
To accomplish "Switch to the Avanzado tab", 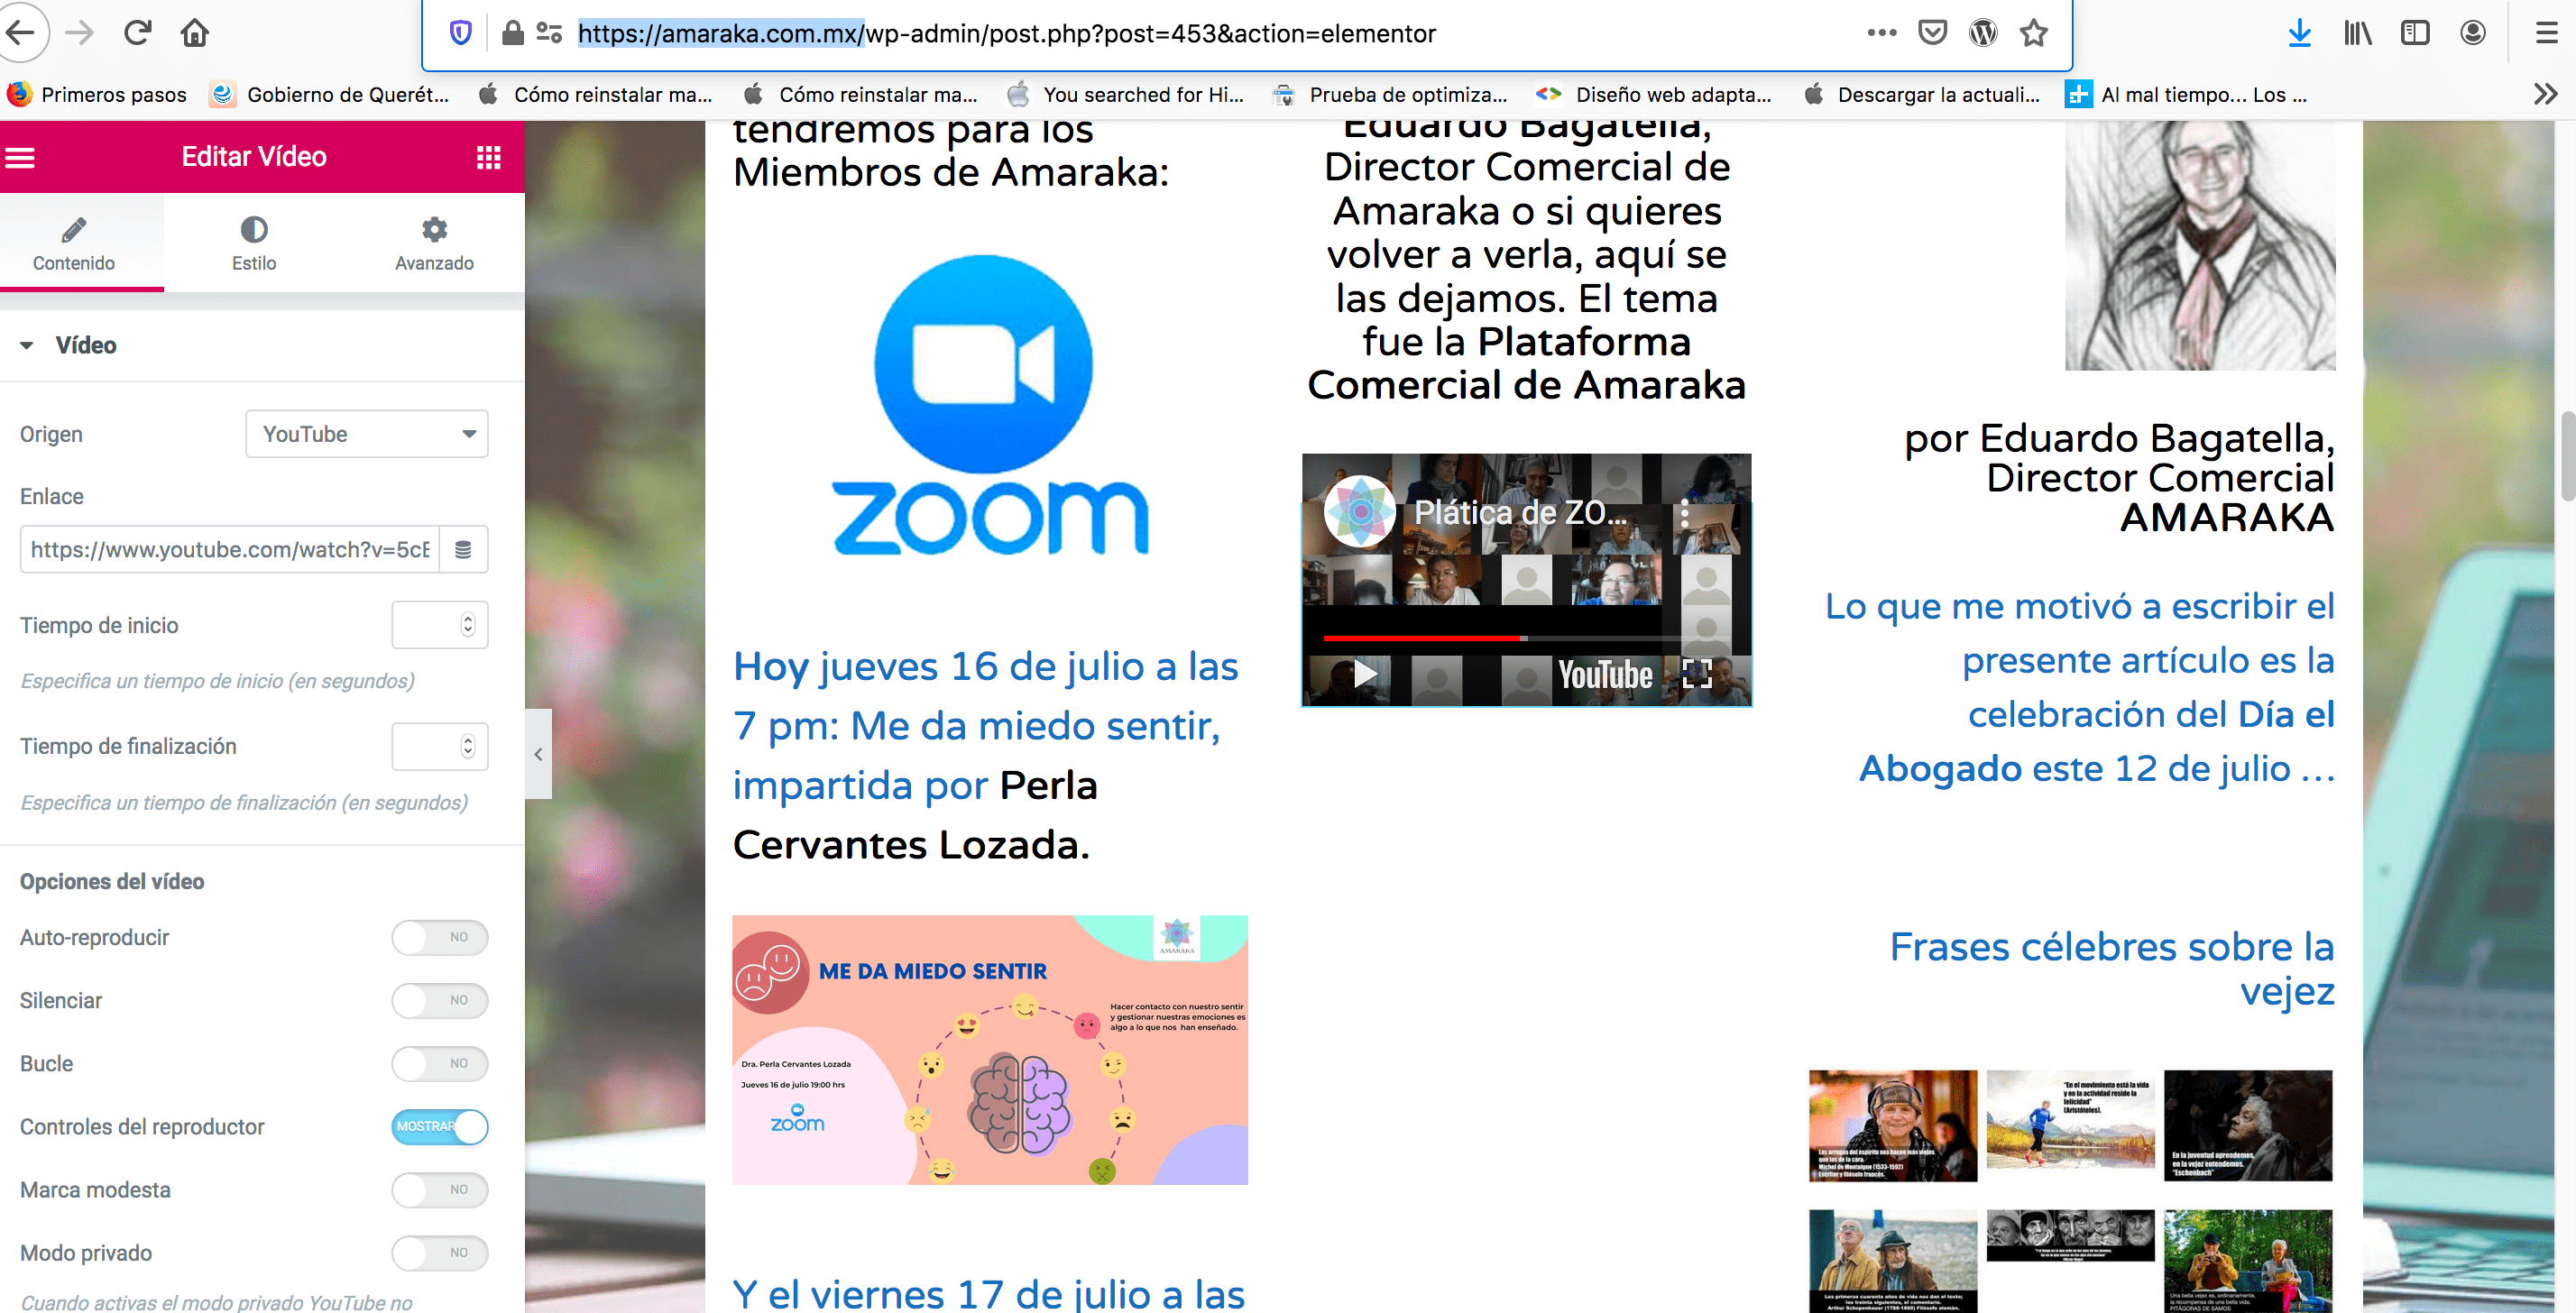I will (x=434, y=243).
